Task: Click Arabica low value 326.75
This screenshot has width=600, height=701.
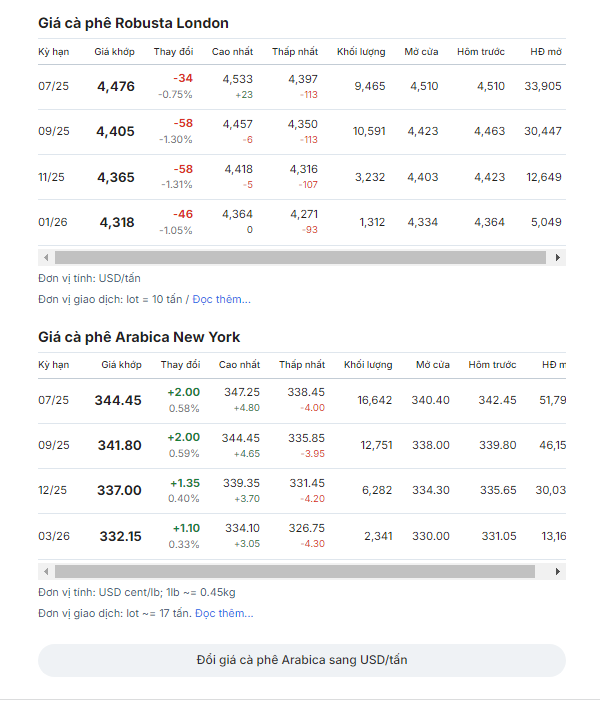Action: [307, 528]
